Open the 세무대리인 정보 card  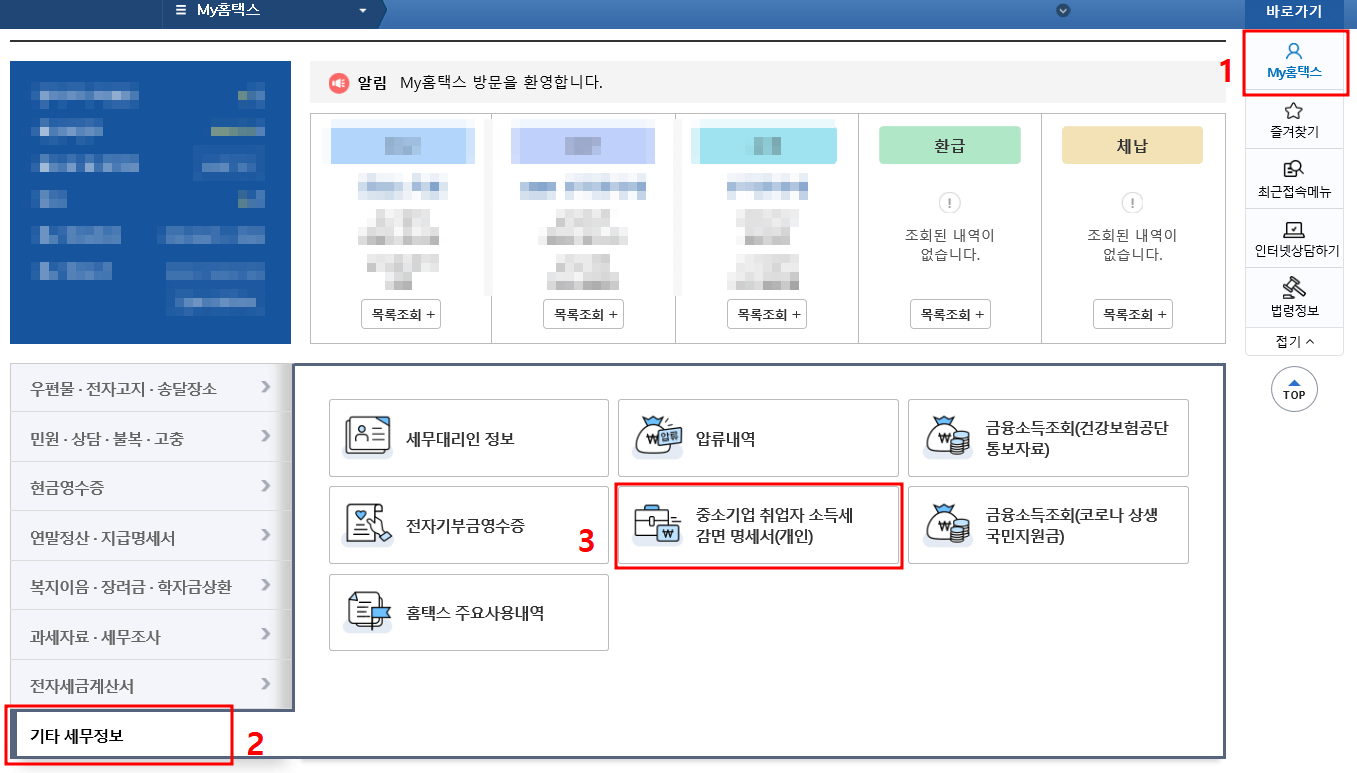(x=469, y=438)
